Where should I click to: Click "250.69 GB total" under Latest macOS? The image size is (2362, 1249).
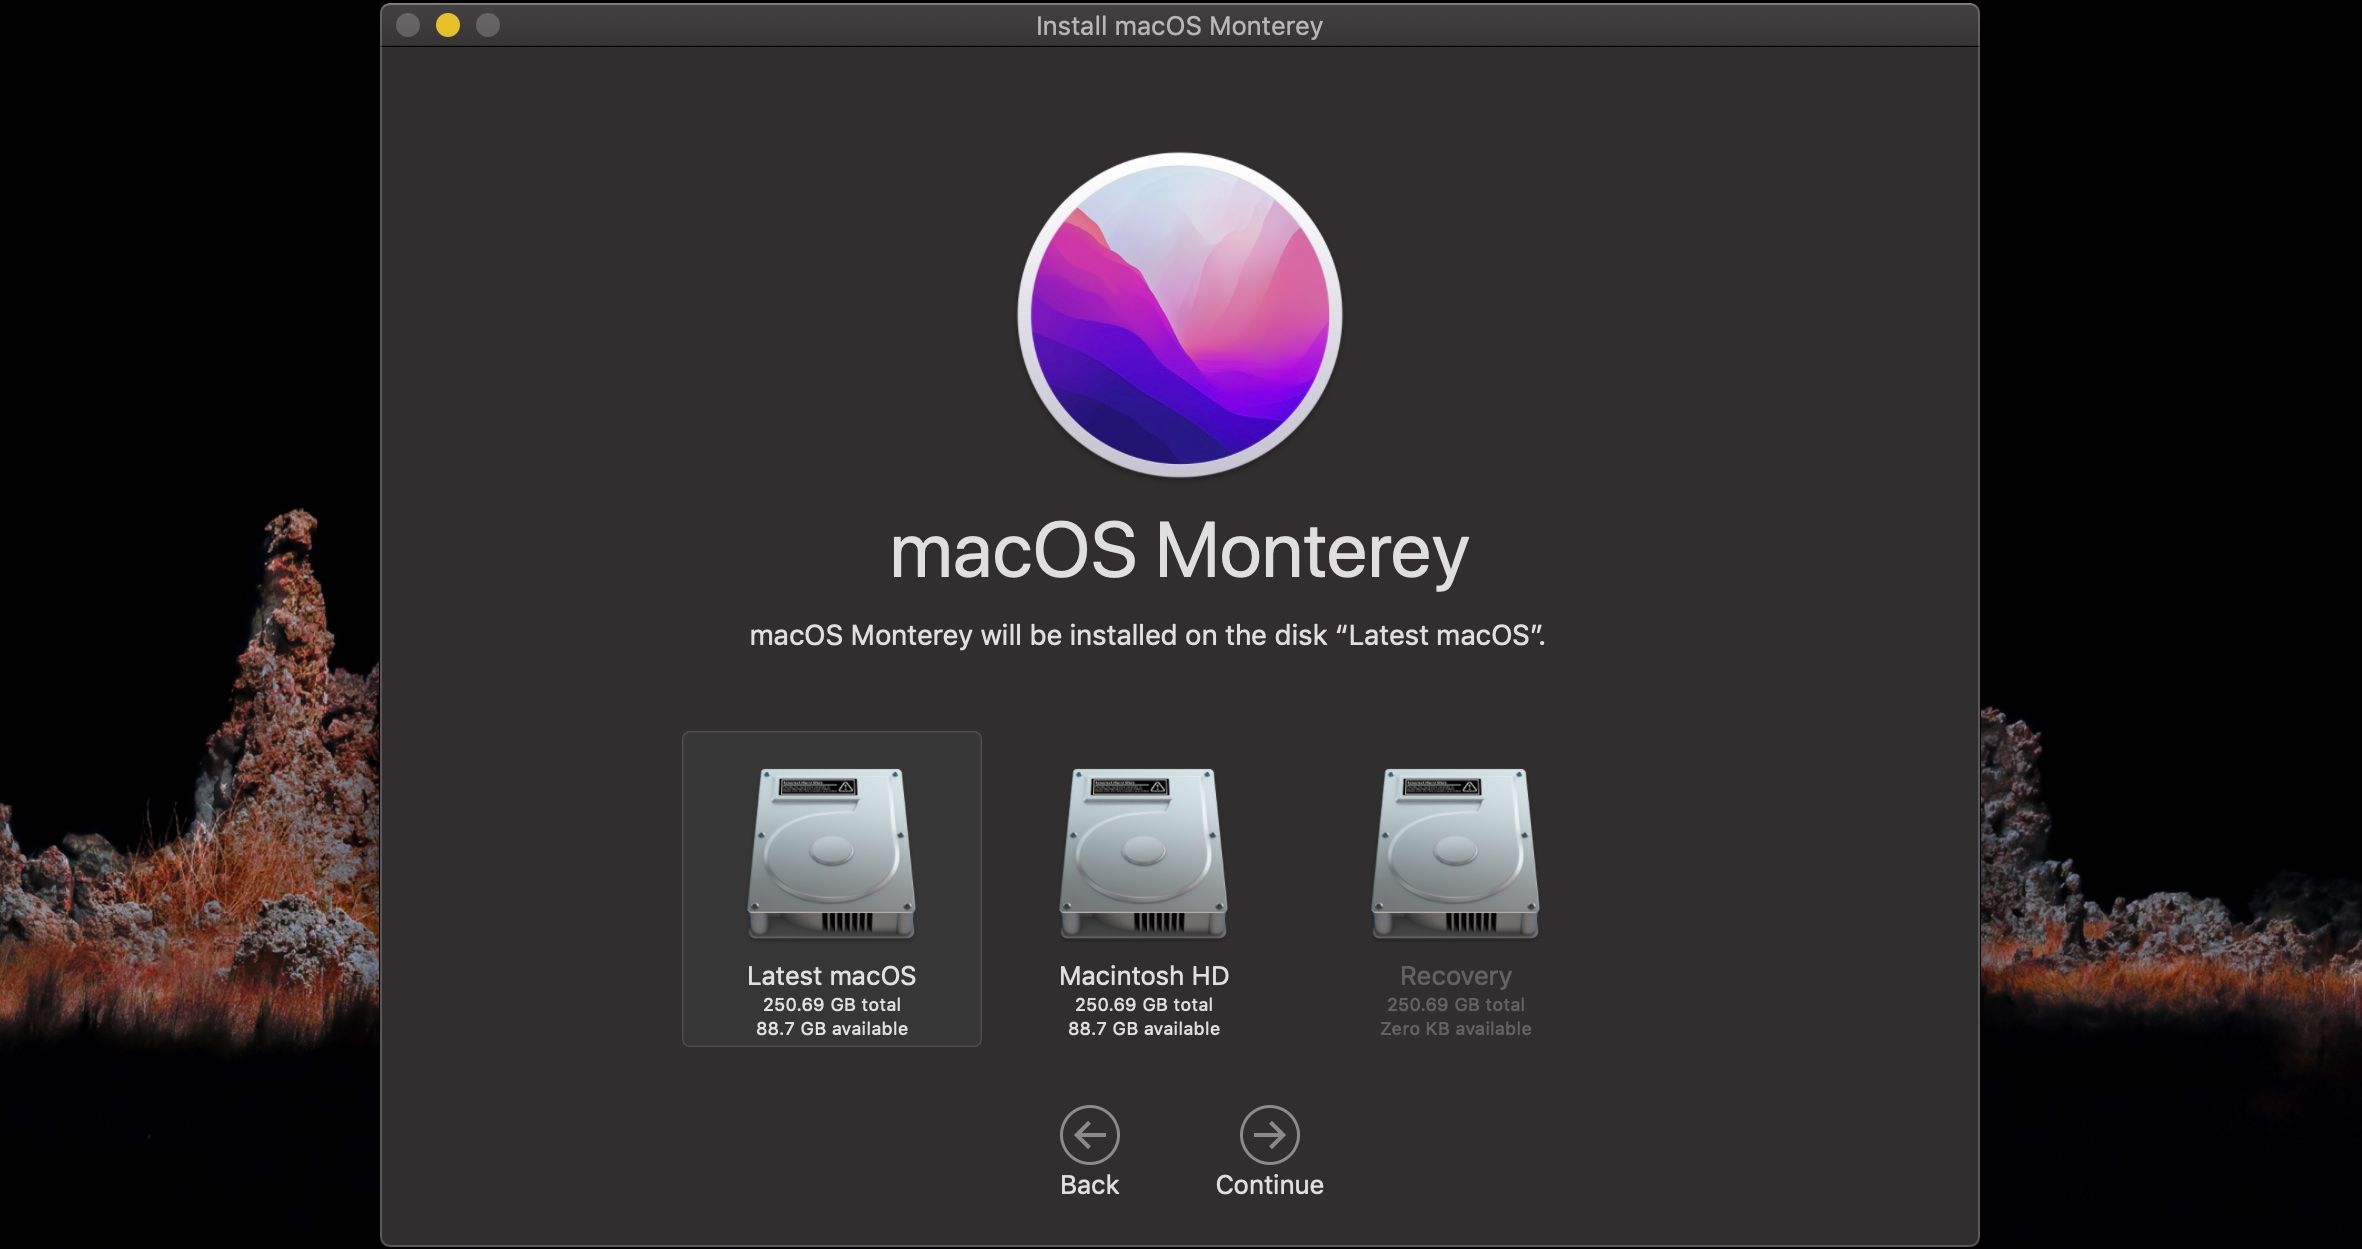tap(831, 1004)
